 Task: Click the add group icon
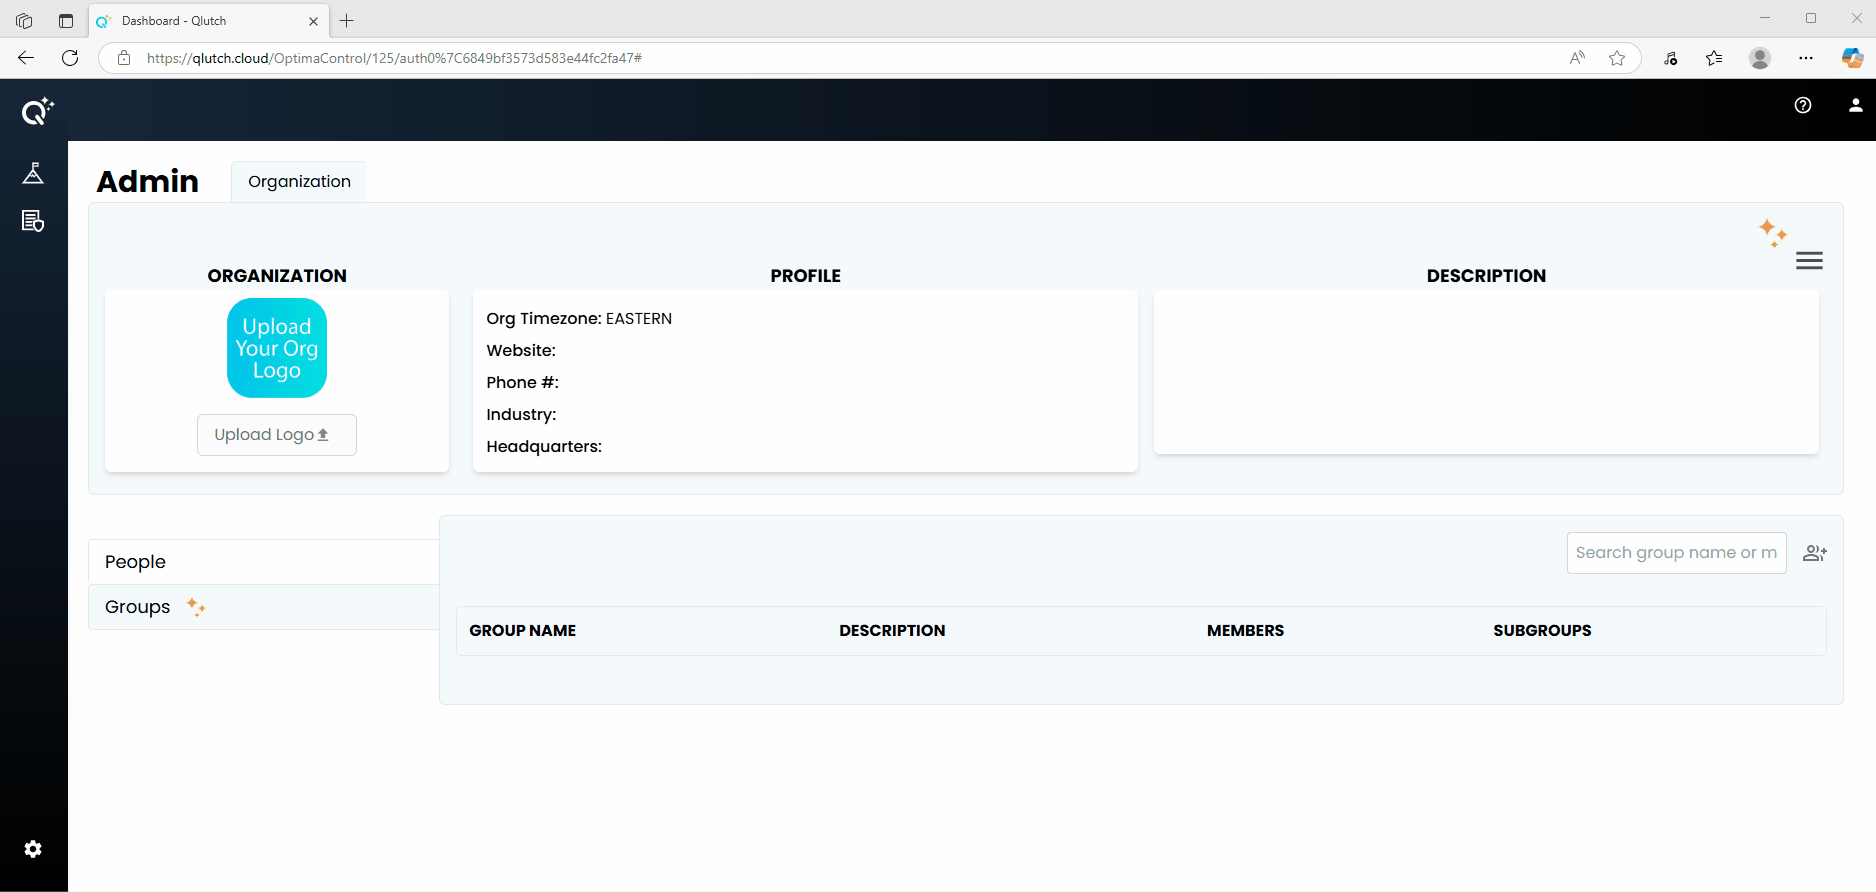pyautogui.click(x=1814, y=553)
